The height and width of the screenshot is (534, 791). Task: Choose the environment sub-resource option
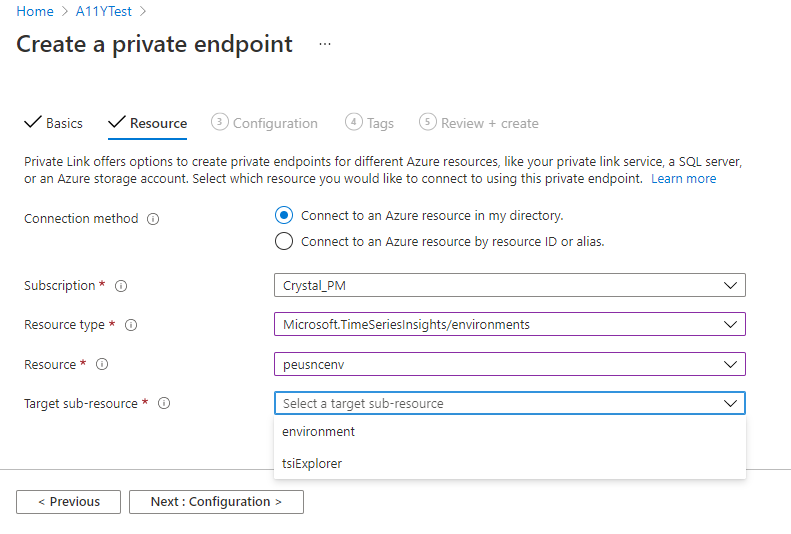(x=319, y=432)
